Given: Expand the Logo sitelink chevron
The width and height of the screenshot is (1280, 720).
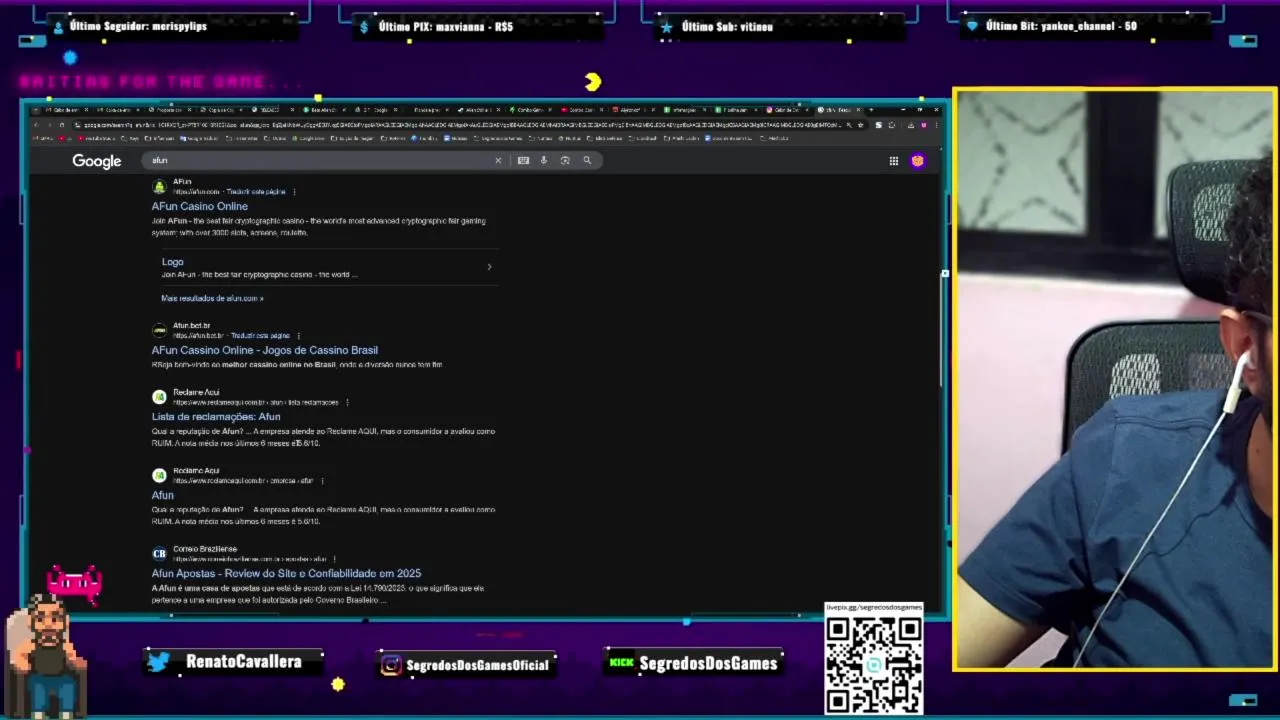Looking at the screenshot, I should (x=489, y=267).
